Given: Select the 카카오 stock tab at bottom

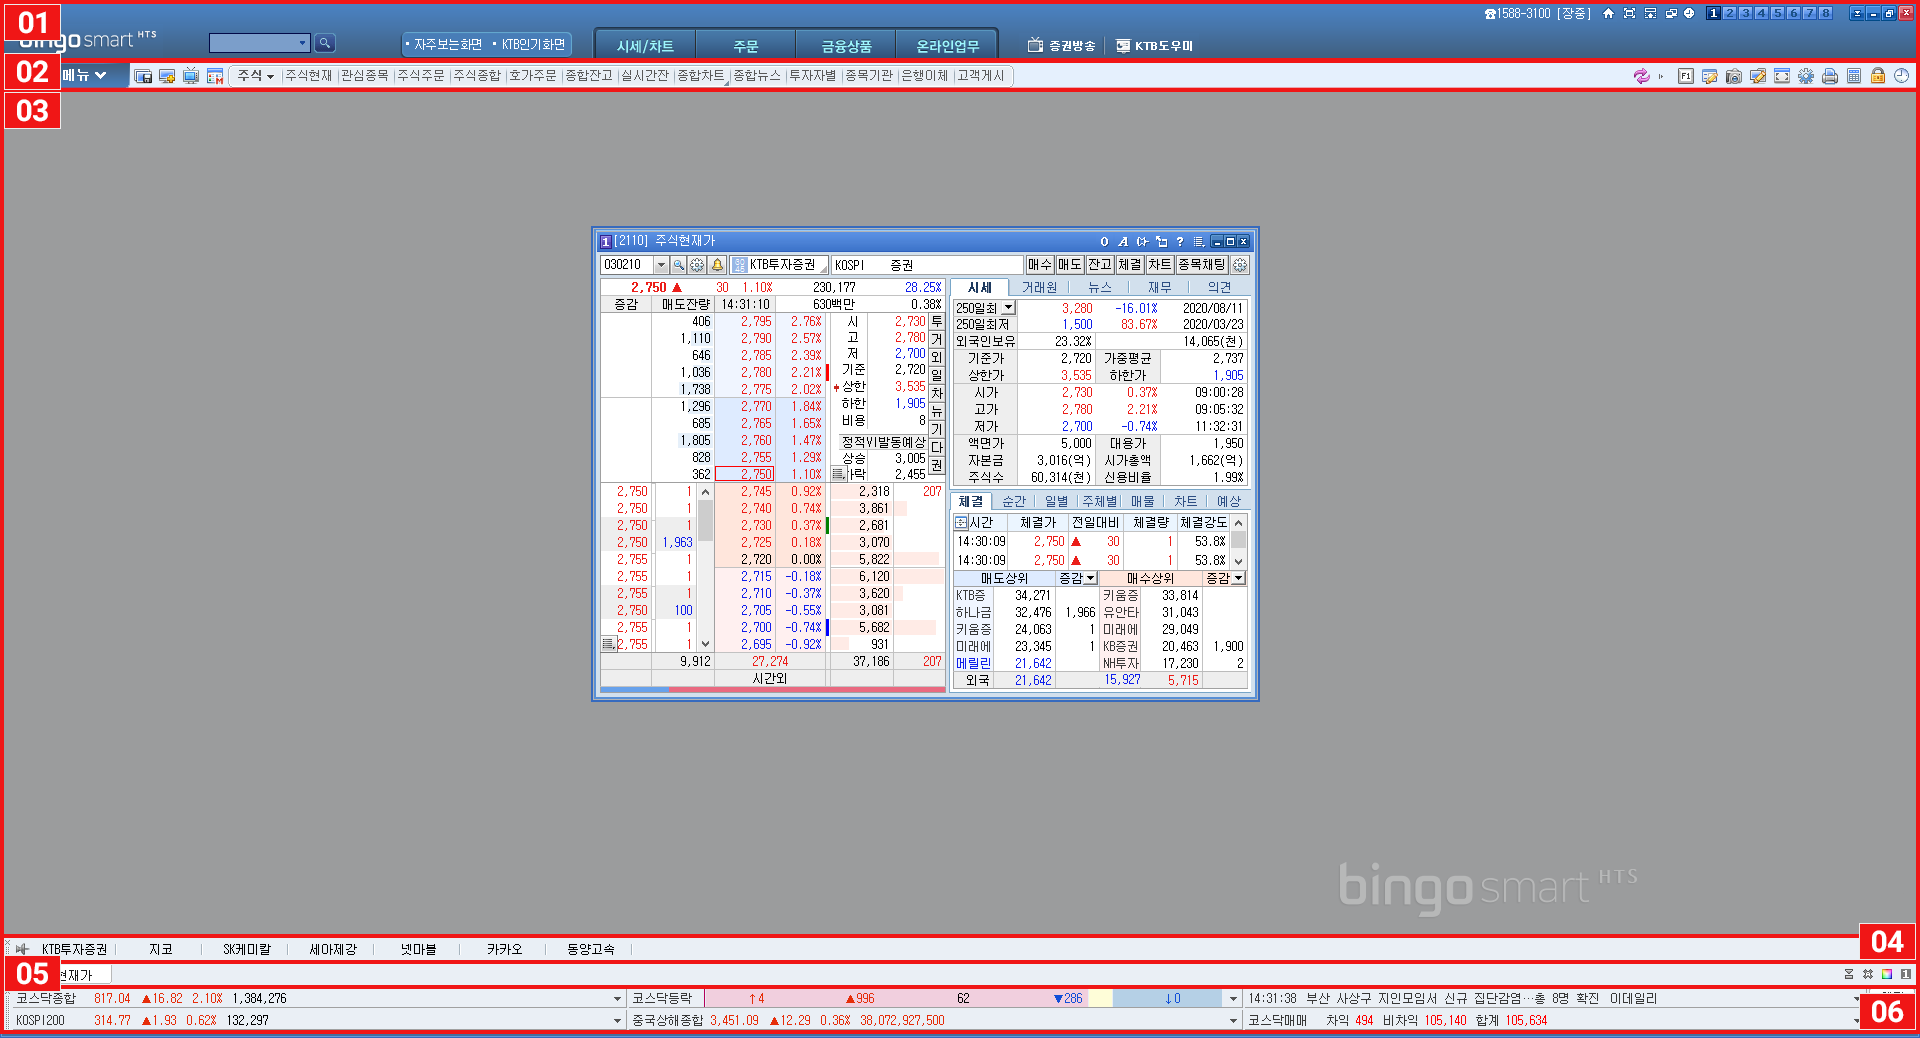Looking at the screenshot, I should pyautogui.click(x=504, y=949).
